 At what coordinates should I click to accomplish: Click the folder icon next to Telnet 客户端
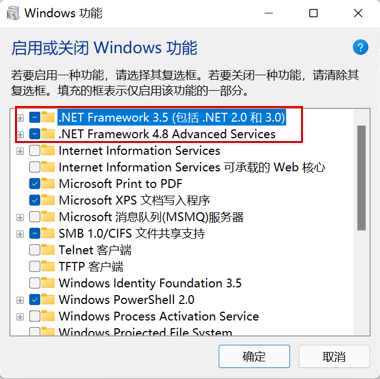pos(48,250)
